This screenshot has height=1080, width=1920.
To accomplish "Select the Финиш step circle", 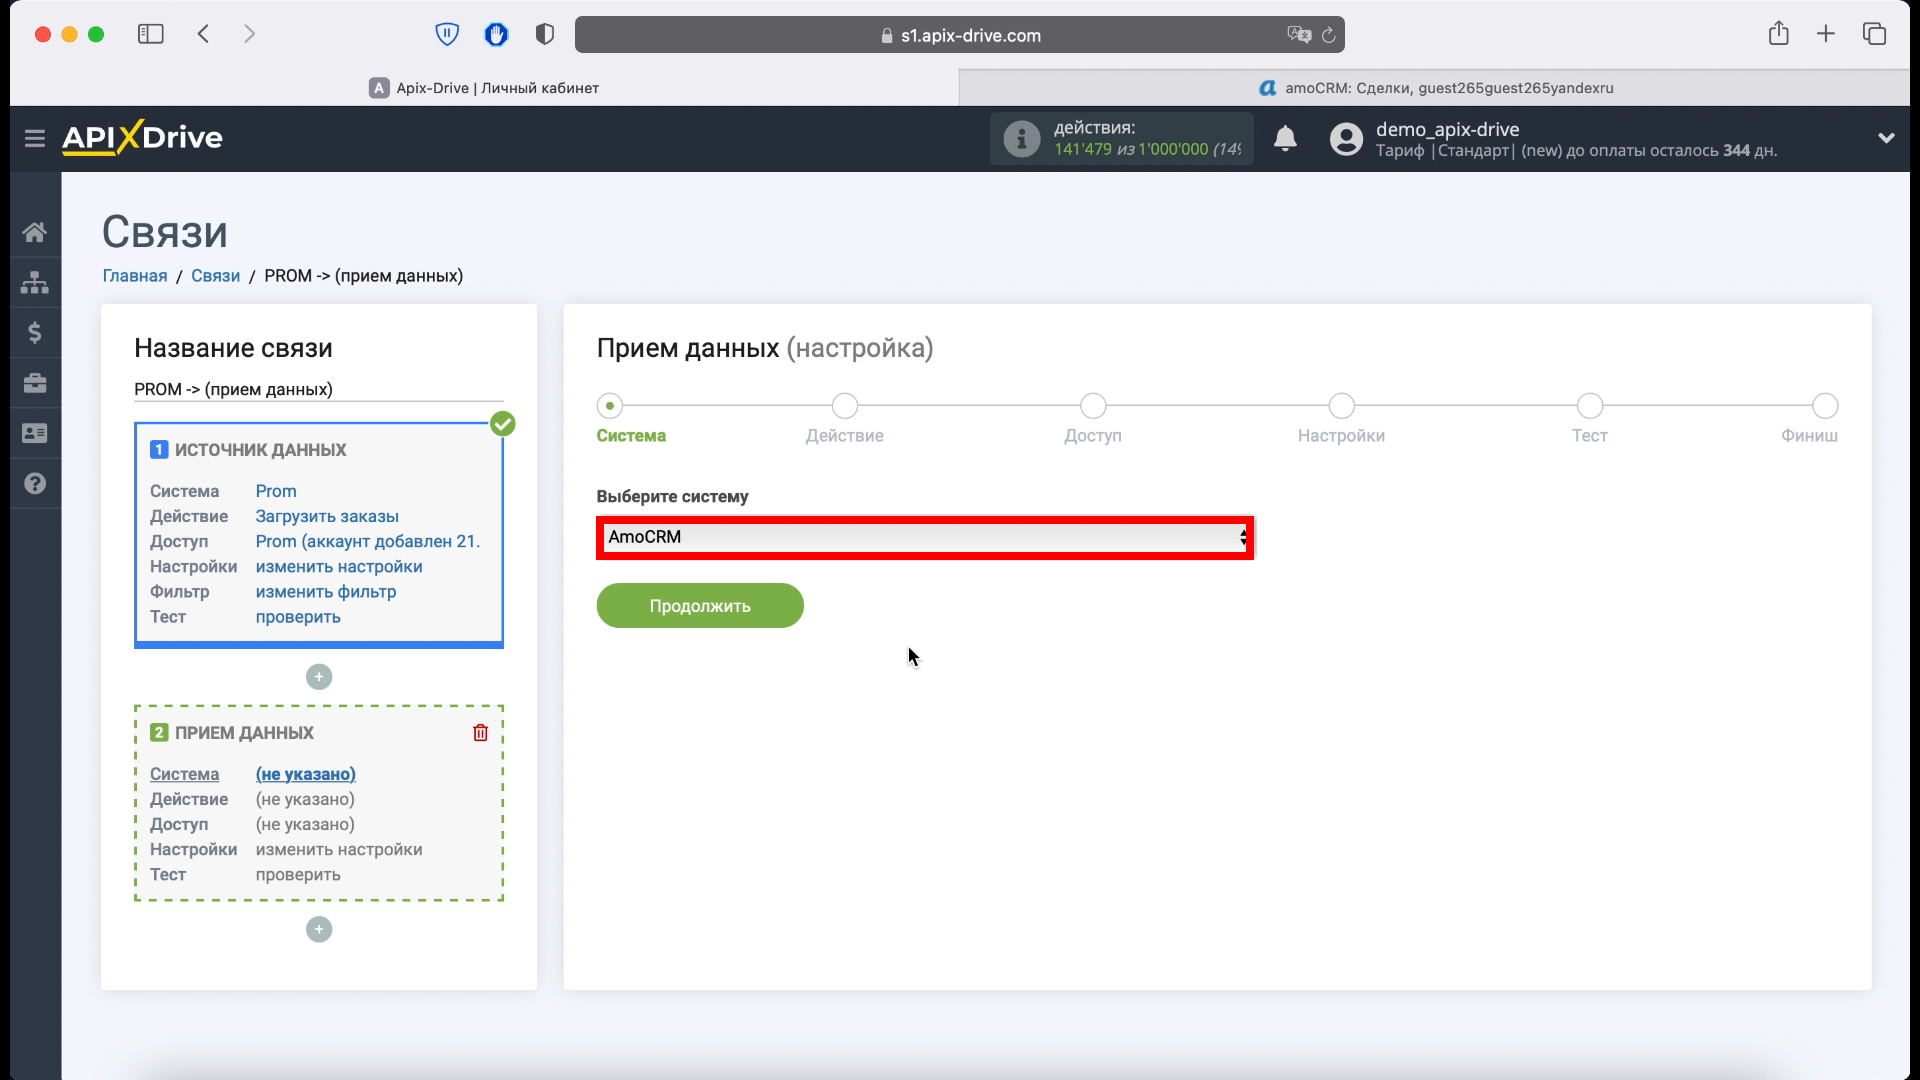I will pyautogui.click(x=1825, y=406).
